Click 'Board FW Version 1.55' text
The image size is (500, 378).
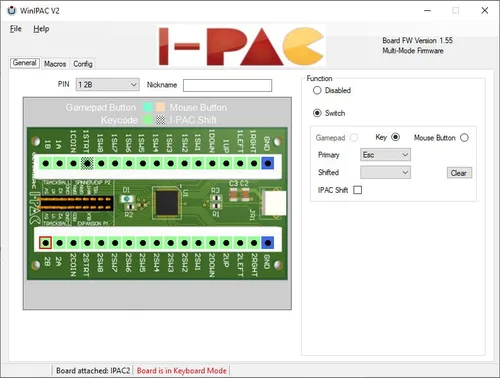[x=417, y=41]
